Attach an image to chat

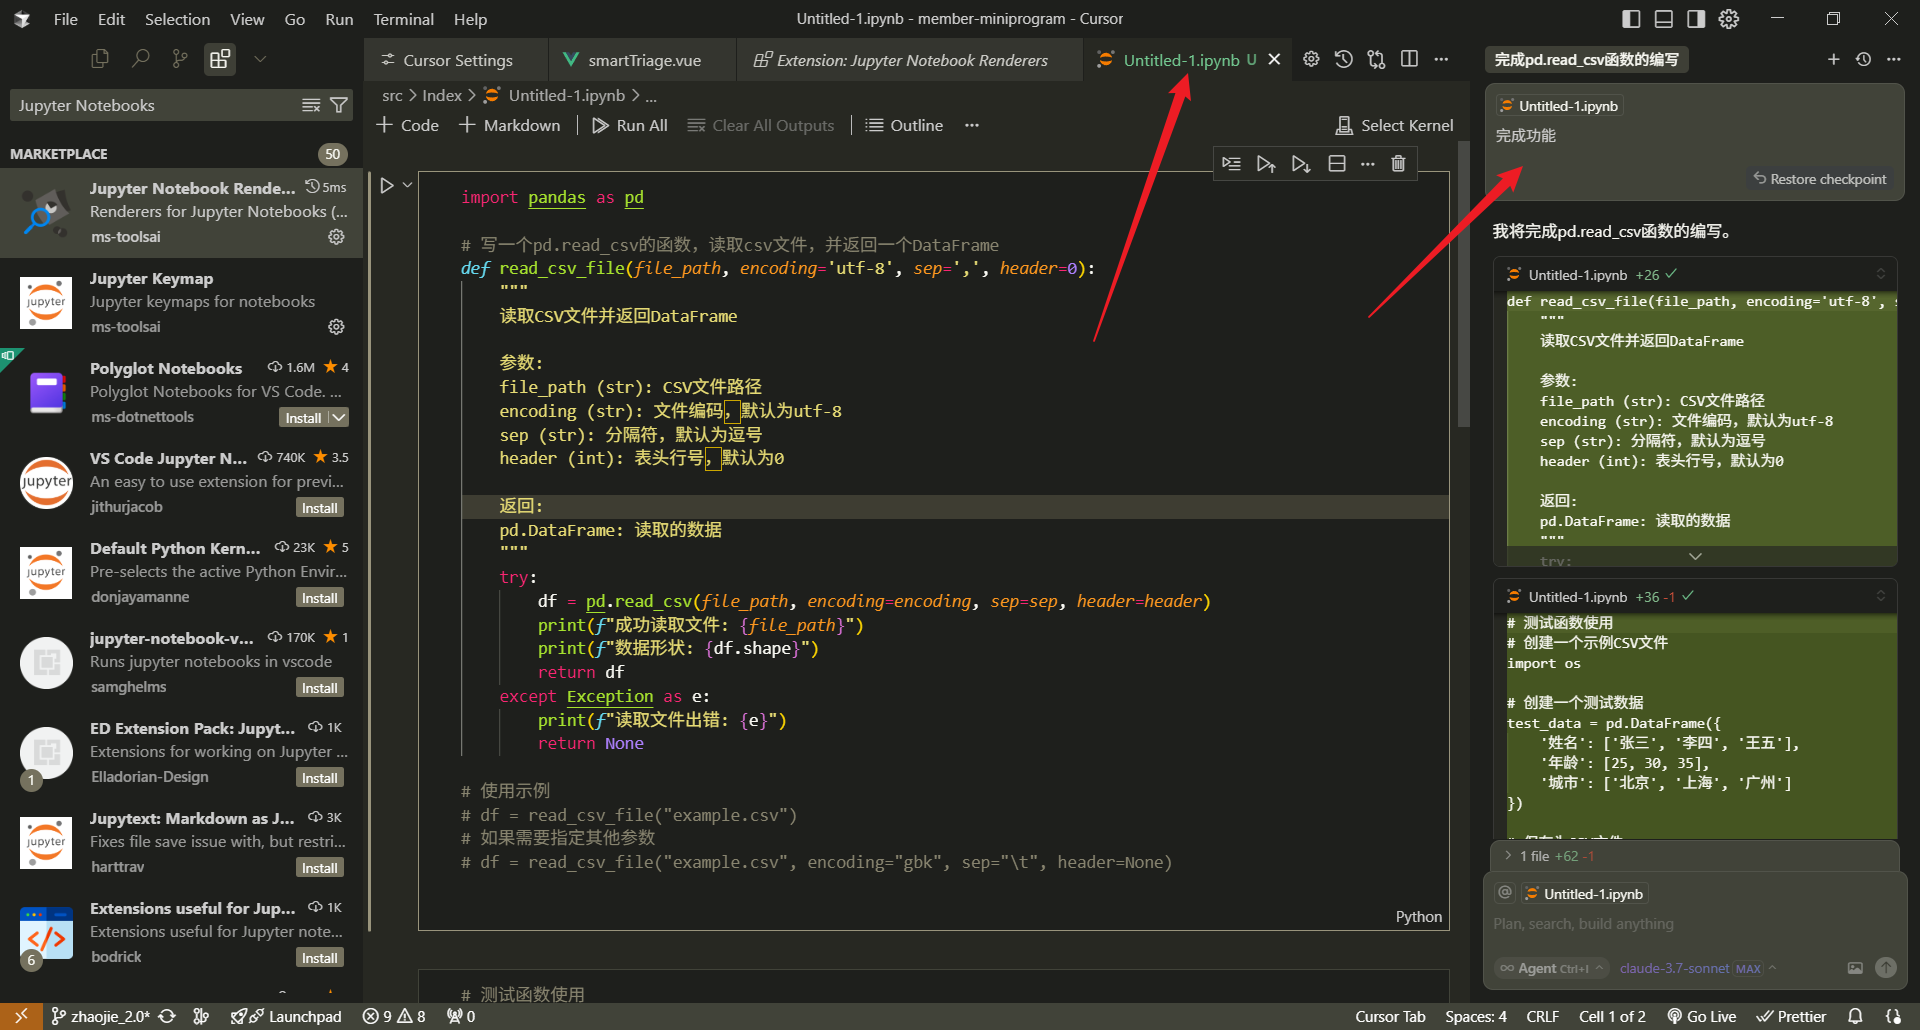pos(1855,968)
